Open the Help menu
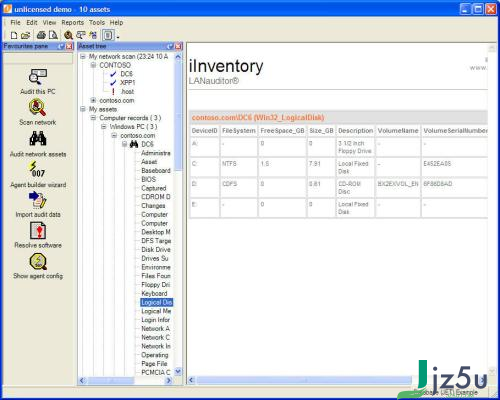Screen dimensions: 500x400 pos(116,22)
